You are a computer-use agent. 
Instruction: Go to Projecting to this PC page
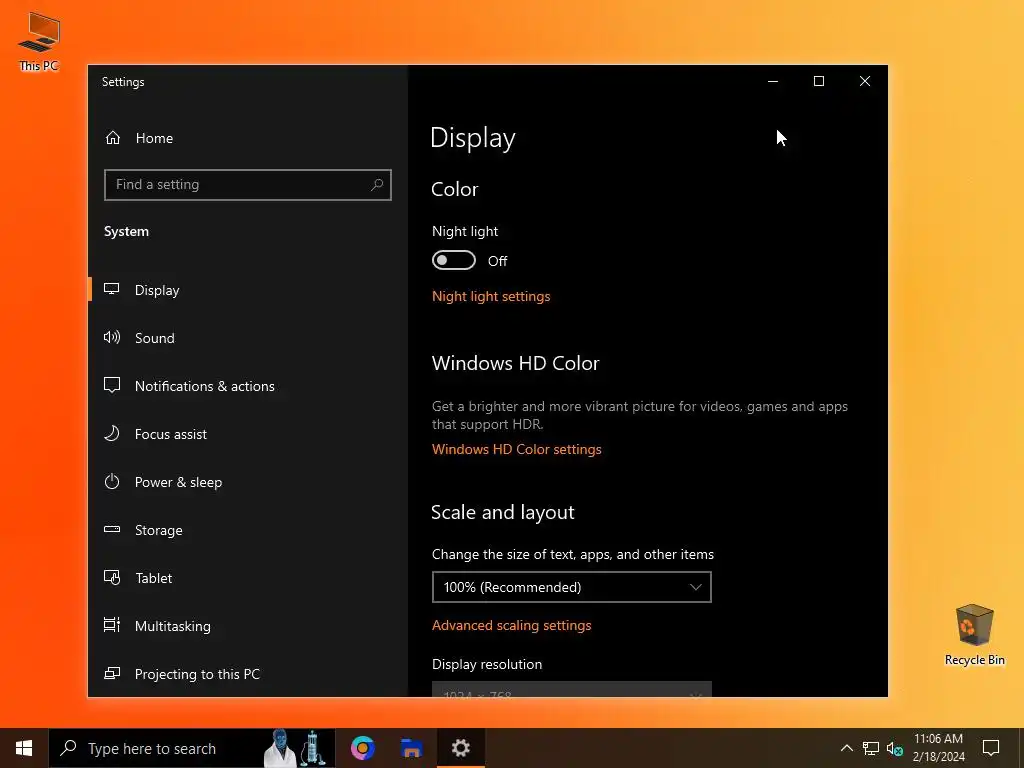[248, 674]
